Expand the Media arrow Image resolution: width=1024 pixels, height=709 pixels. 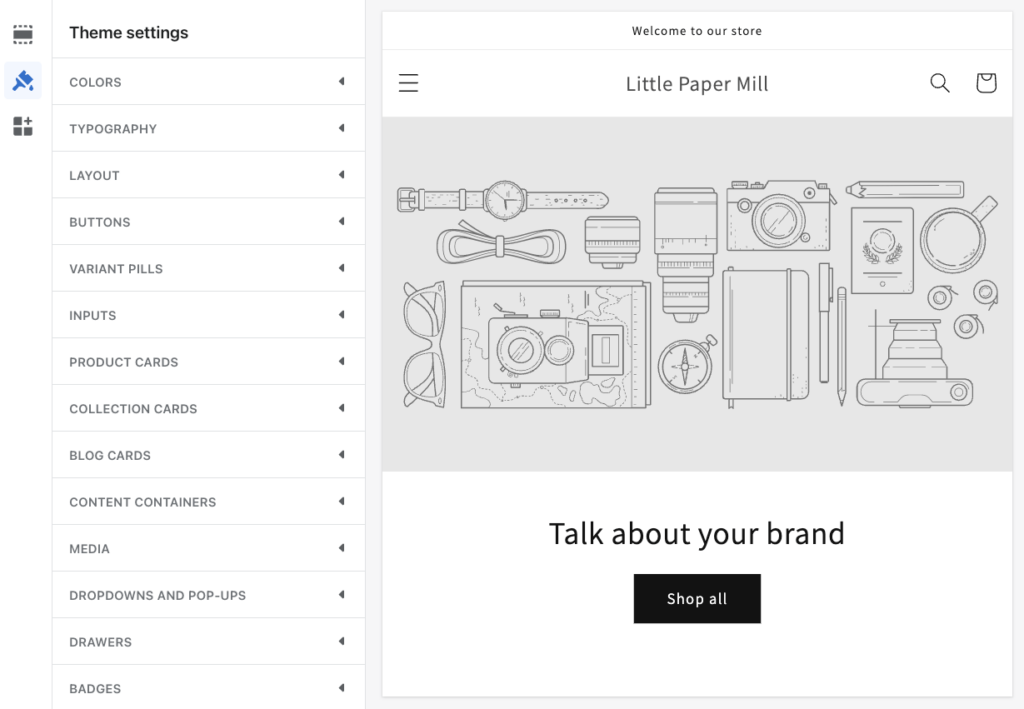point(342,548)
